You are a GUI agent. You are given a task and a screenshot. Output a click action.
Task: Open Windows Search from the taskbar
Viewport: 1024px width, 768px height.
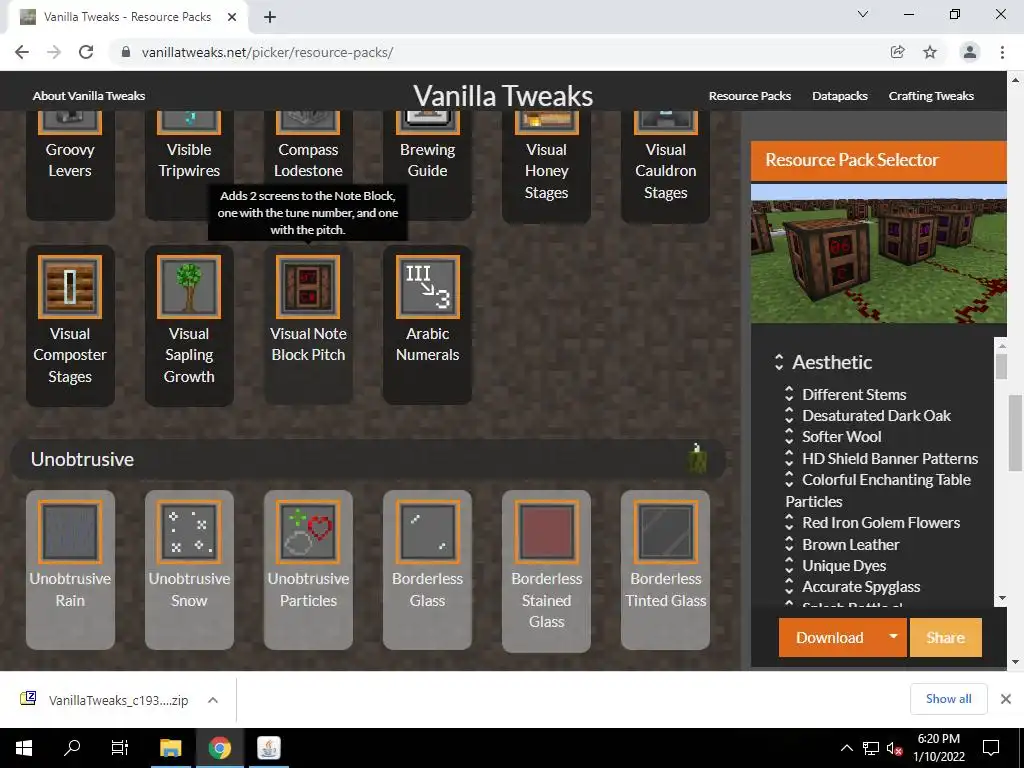72,748
